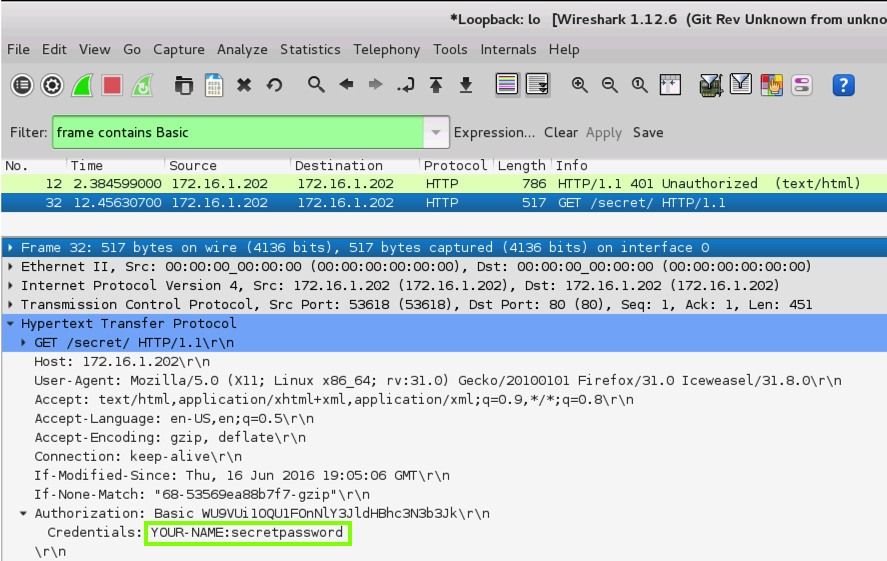This screenshot has height=561, width=887.
Task: Expand the GET /secret/ request line
Action: click(23, 343)
